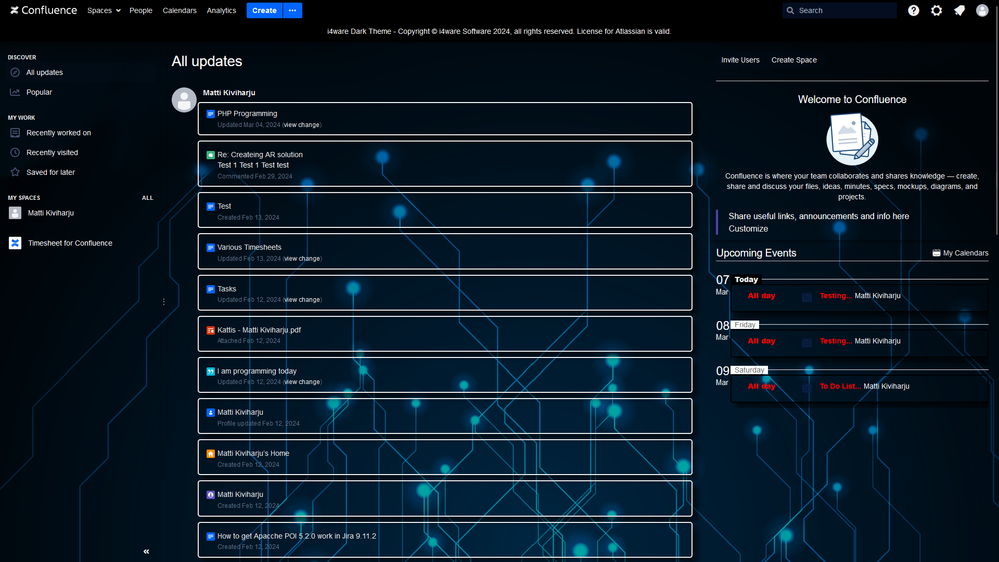The height and width of the screenshot is (562, 999).
Task: Open the Confluence home logo
Action: pyautogui.click(x=43, y=10)
